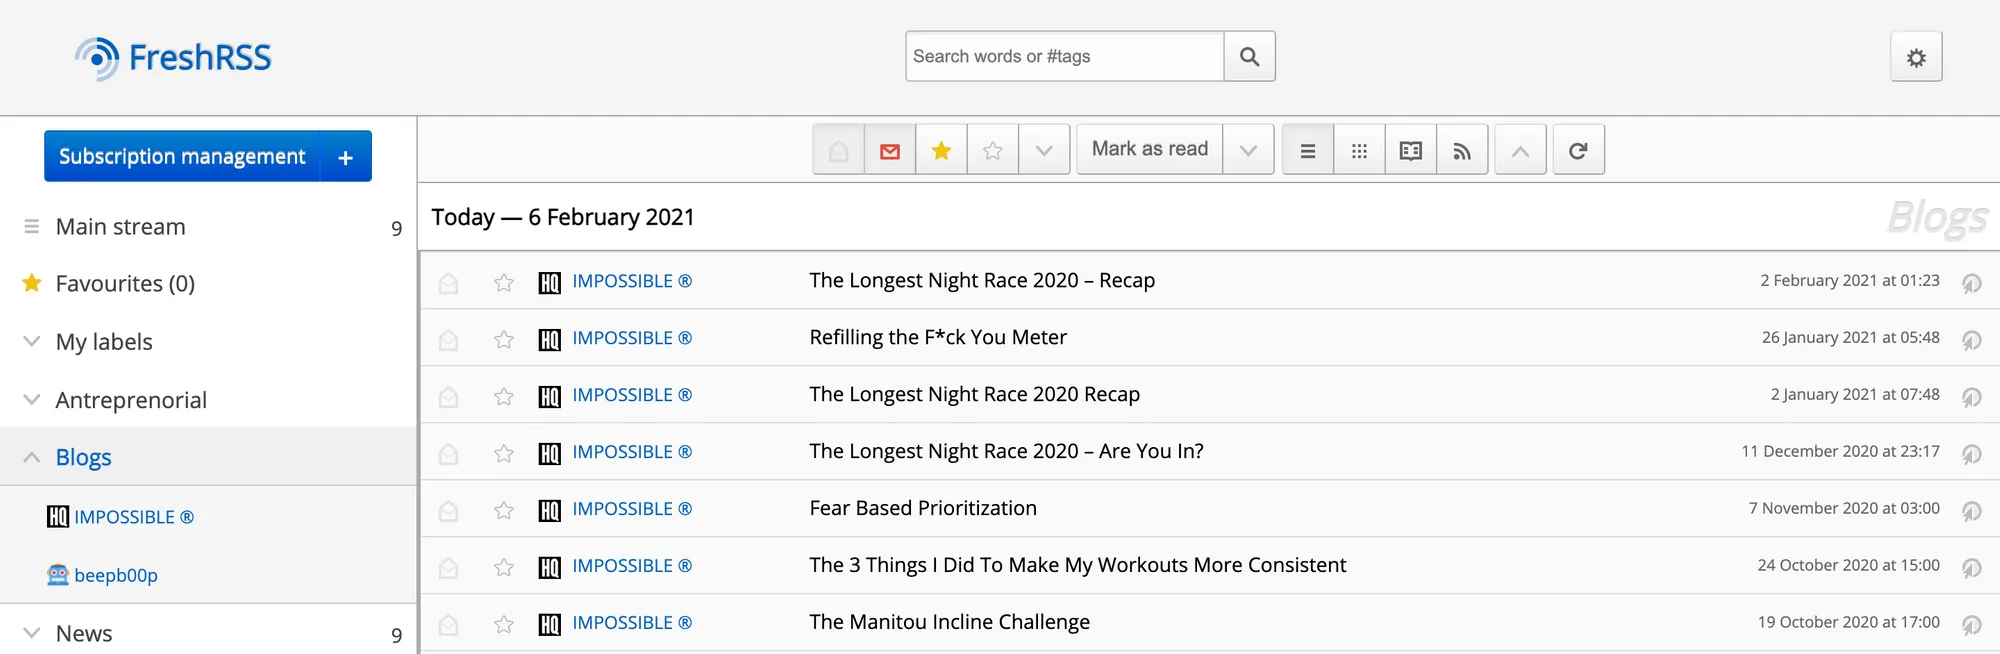Viewport: 2000px width, 654px height.
Task: Toggle read state for 'Fear Based Prioritization'
Action: [448, 511]
